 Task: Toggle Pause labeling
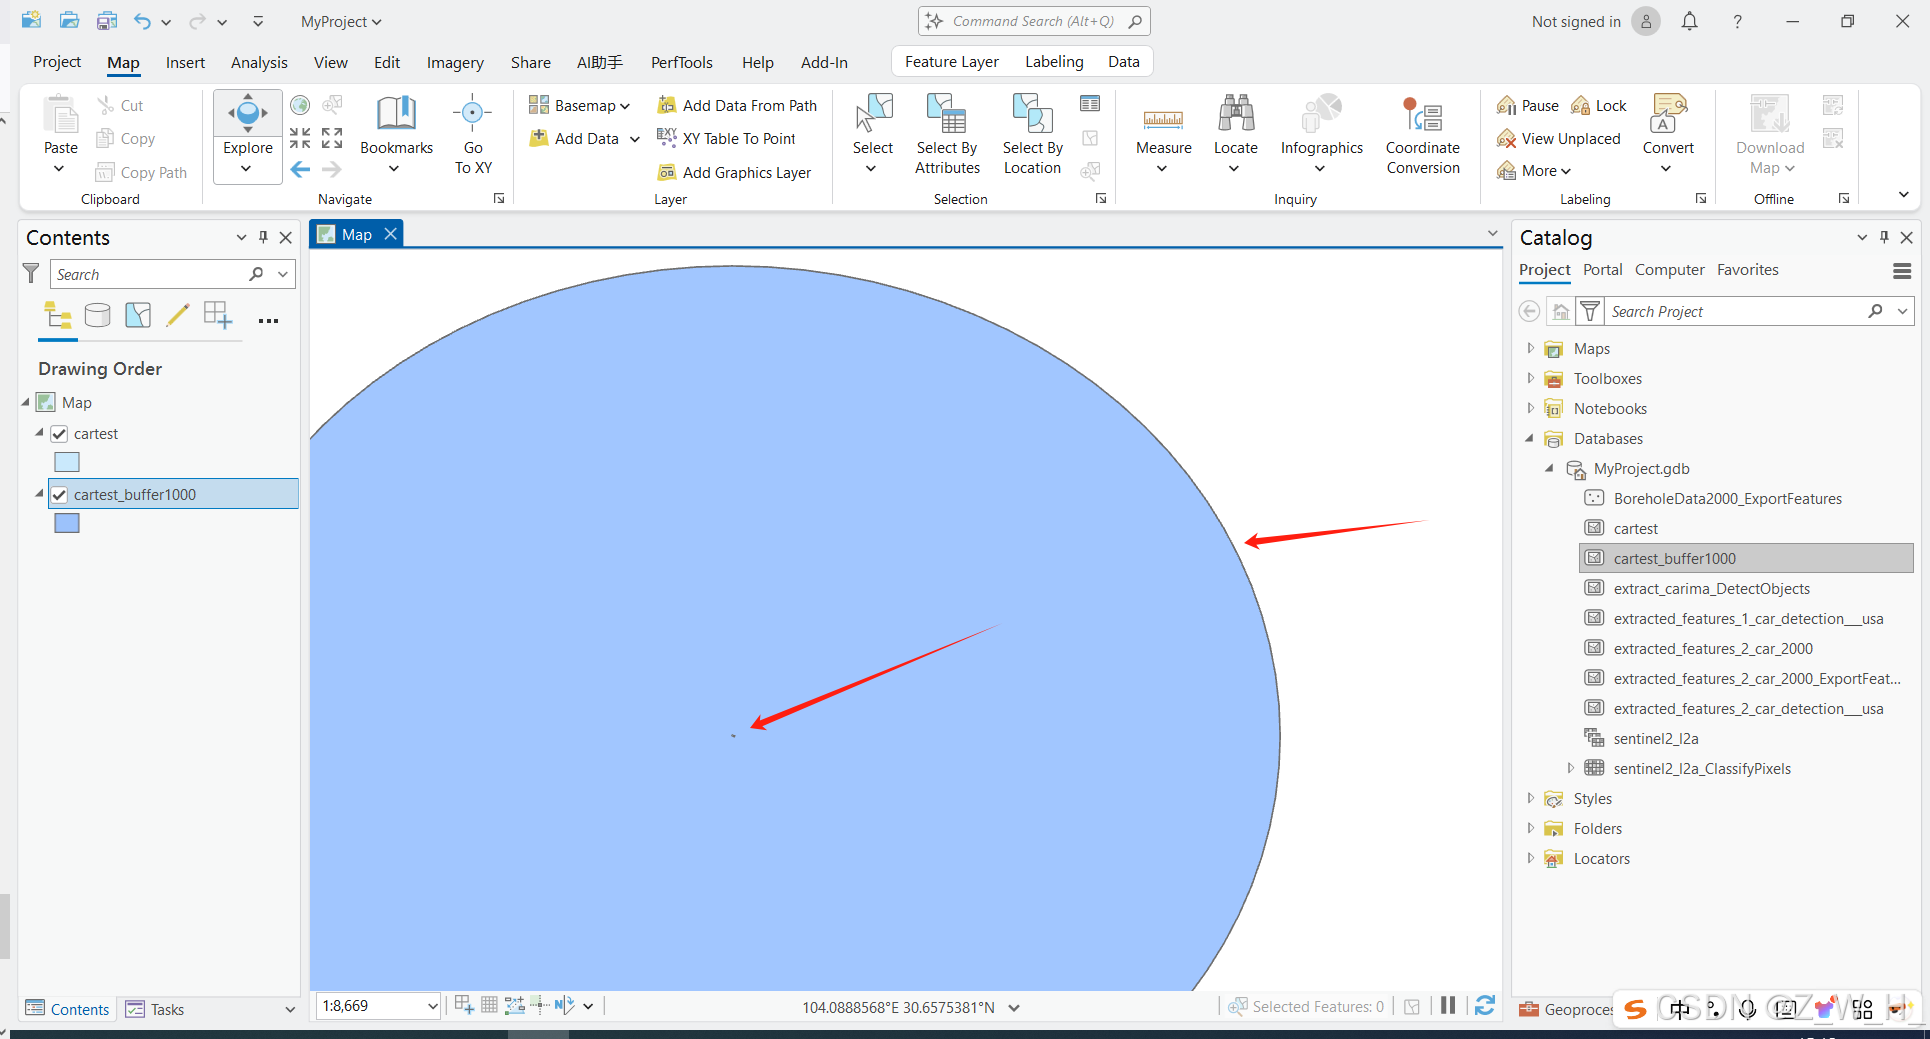pyautogui.click(x=1527, y=105)
